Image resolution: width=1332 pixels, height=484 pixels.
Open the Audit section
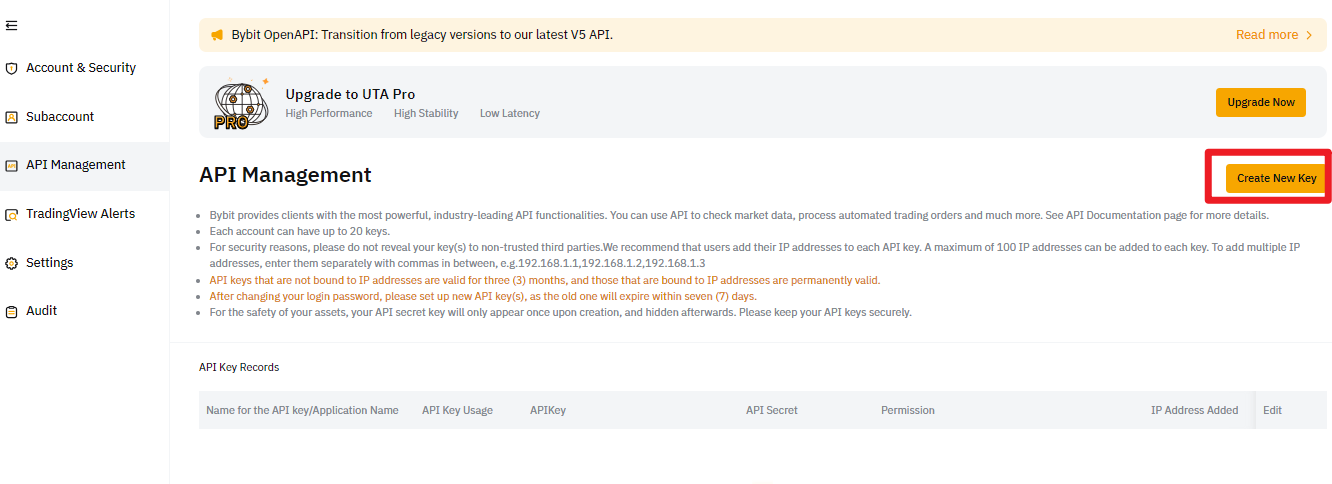coord(42,311)
